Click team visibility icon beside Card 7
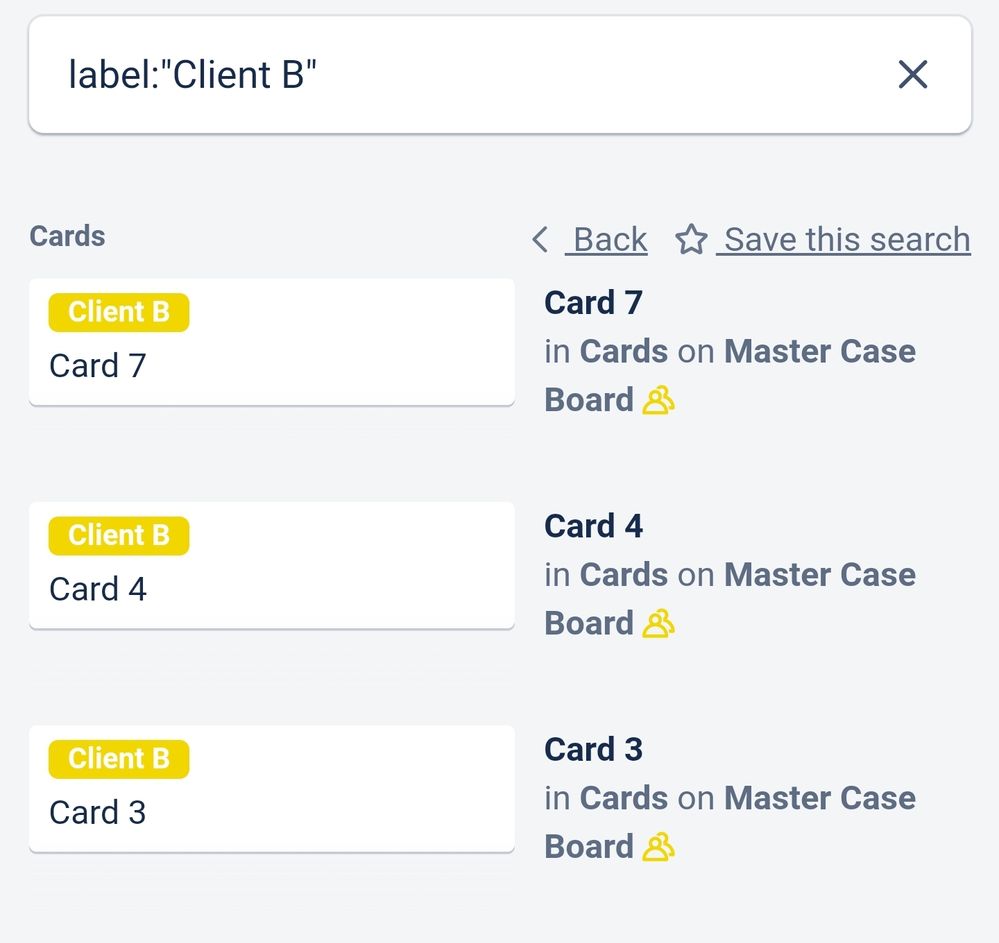The image size is (999, 943). tap(658, 401)
